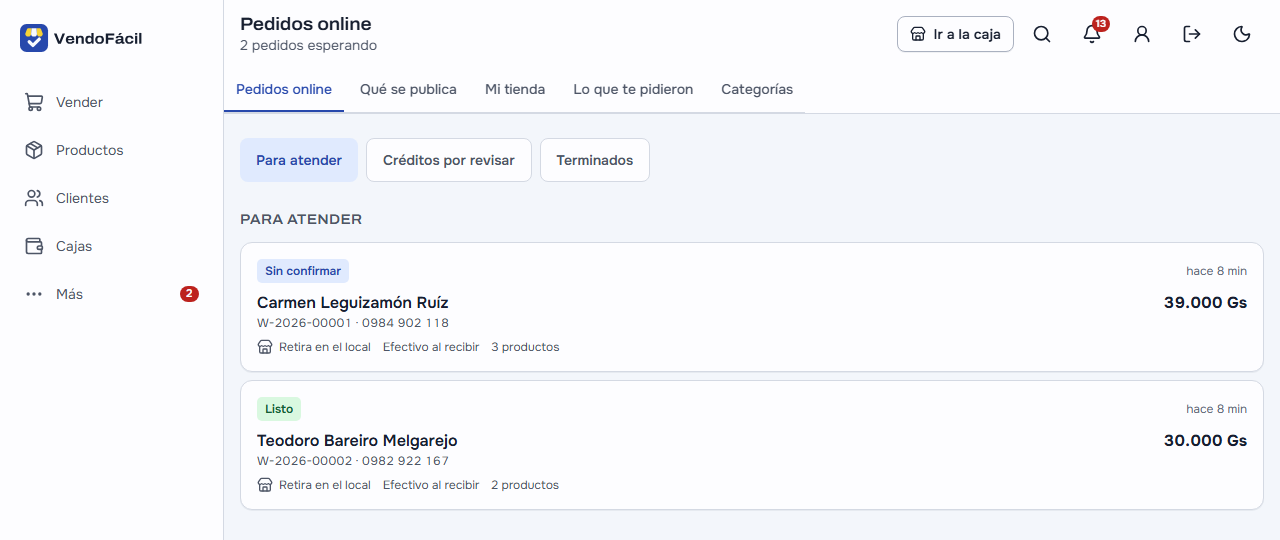This screenshot has width=1280, height=540.
Task: Switch to the Pedidos online tab
Action: [x=284, y=89]
